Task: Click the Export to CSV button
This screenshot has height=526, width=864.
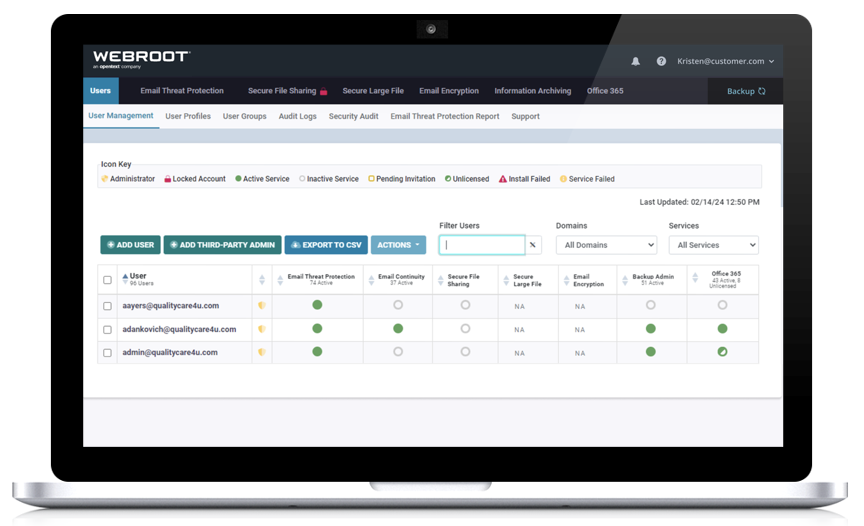Action: click(326, 245)
